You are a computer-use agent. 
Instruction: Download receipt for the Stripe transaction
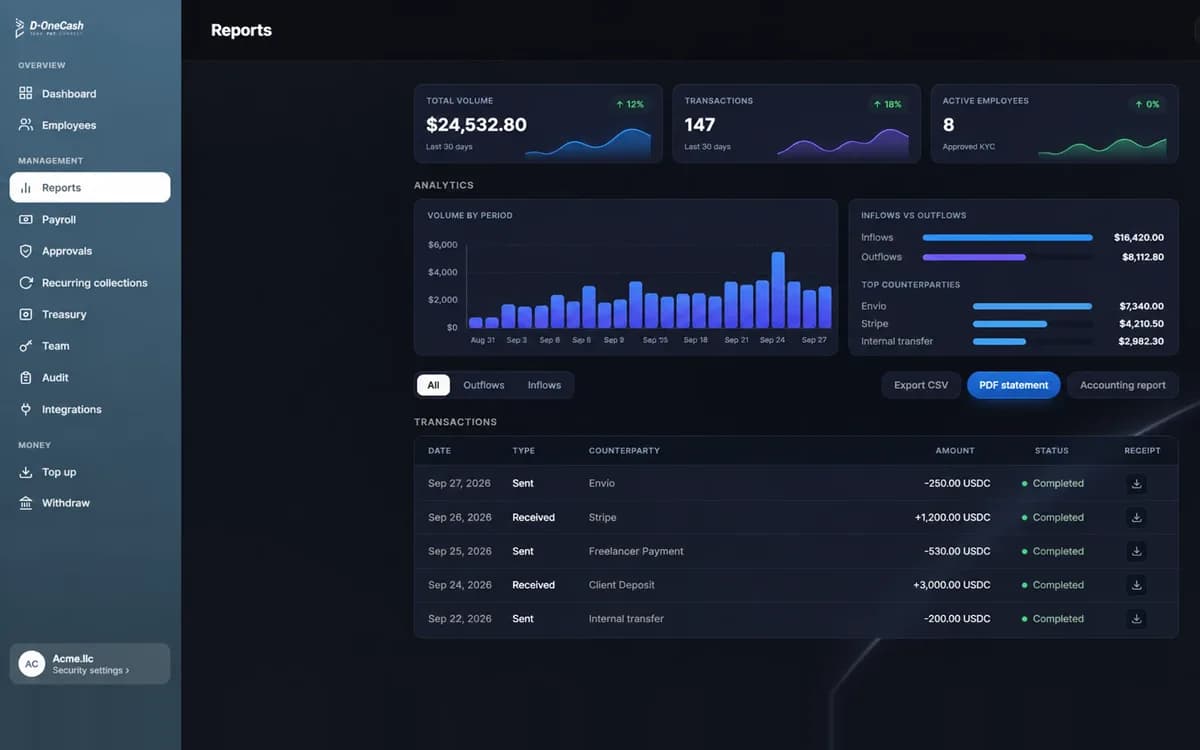coord(1136,518)
